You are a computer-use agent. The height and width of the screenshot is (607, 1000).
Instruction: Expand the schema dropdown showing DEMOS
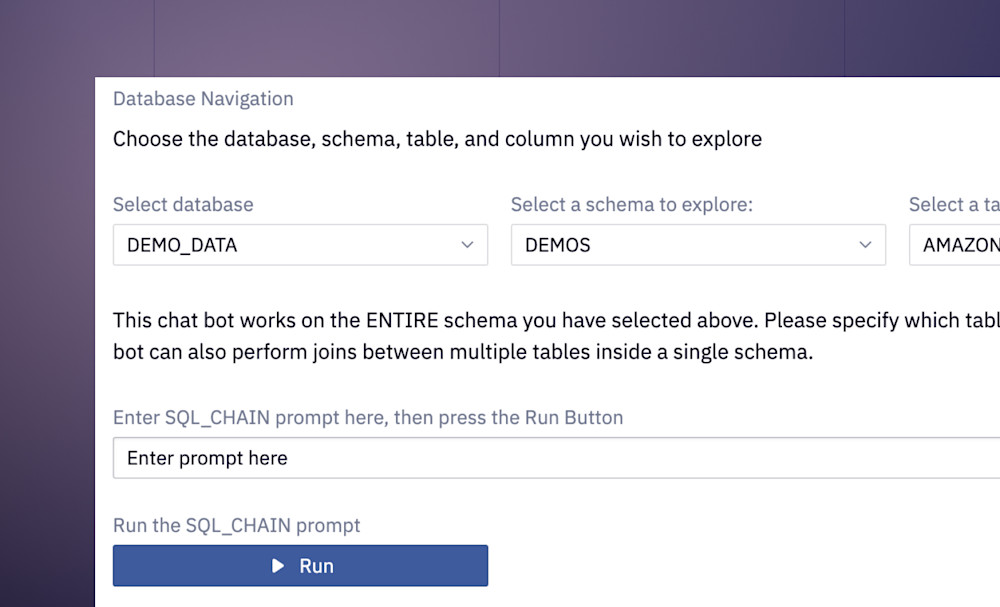point(698,245)
